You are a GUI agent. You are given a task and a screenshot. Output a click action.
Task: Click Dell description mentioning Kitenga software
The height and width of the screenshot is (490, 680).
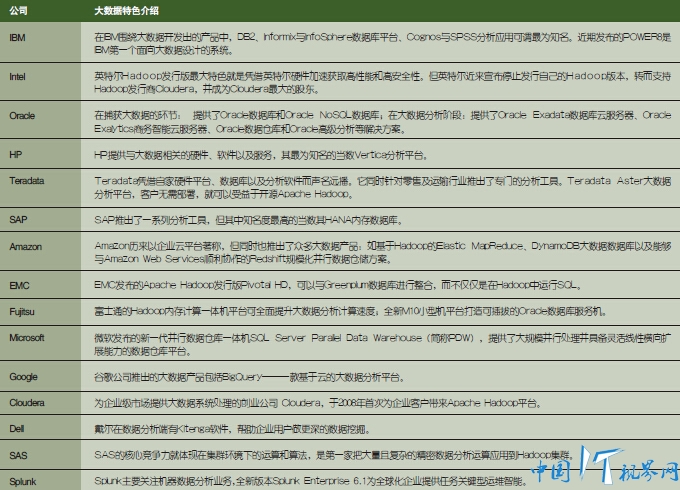[x=232, y=429]
